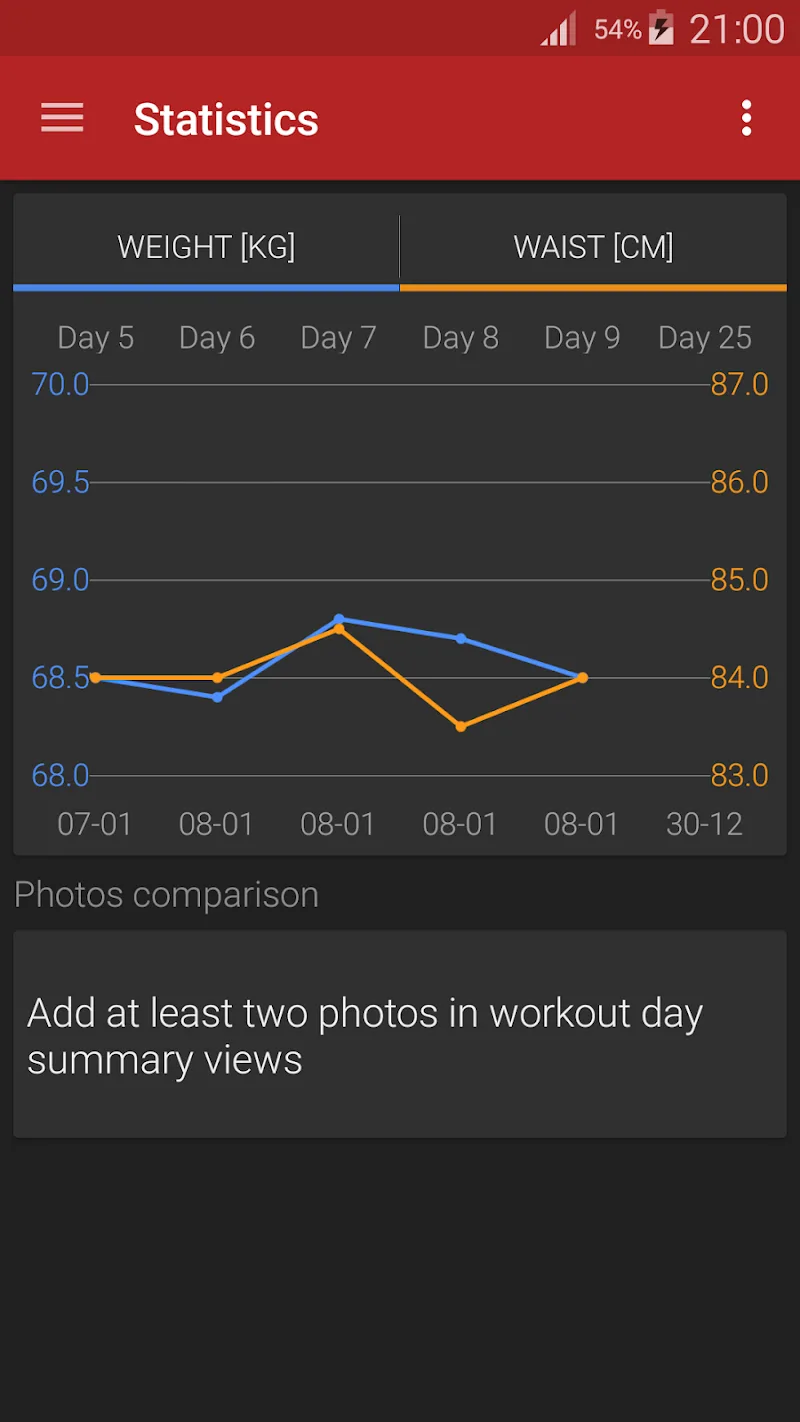Screen dimensions: 800x1422
Task: Tap the Add at least two photos card
Action: 400,1034
